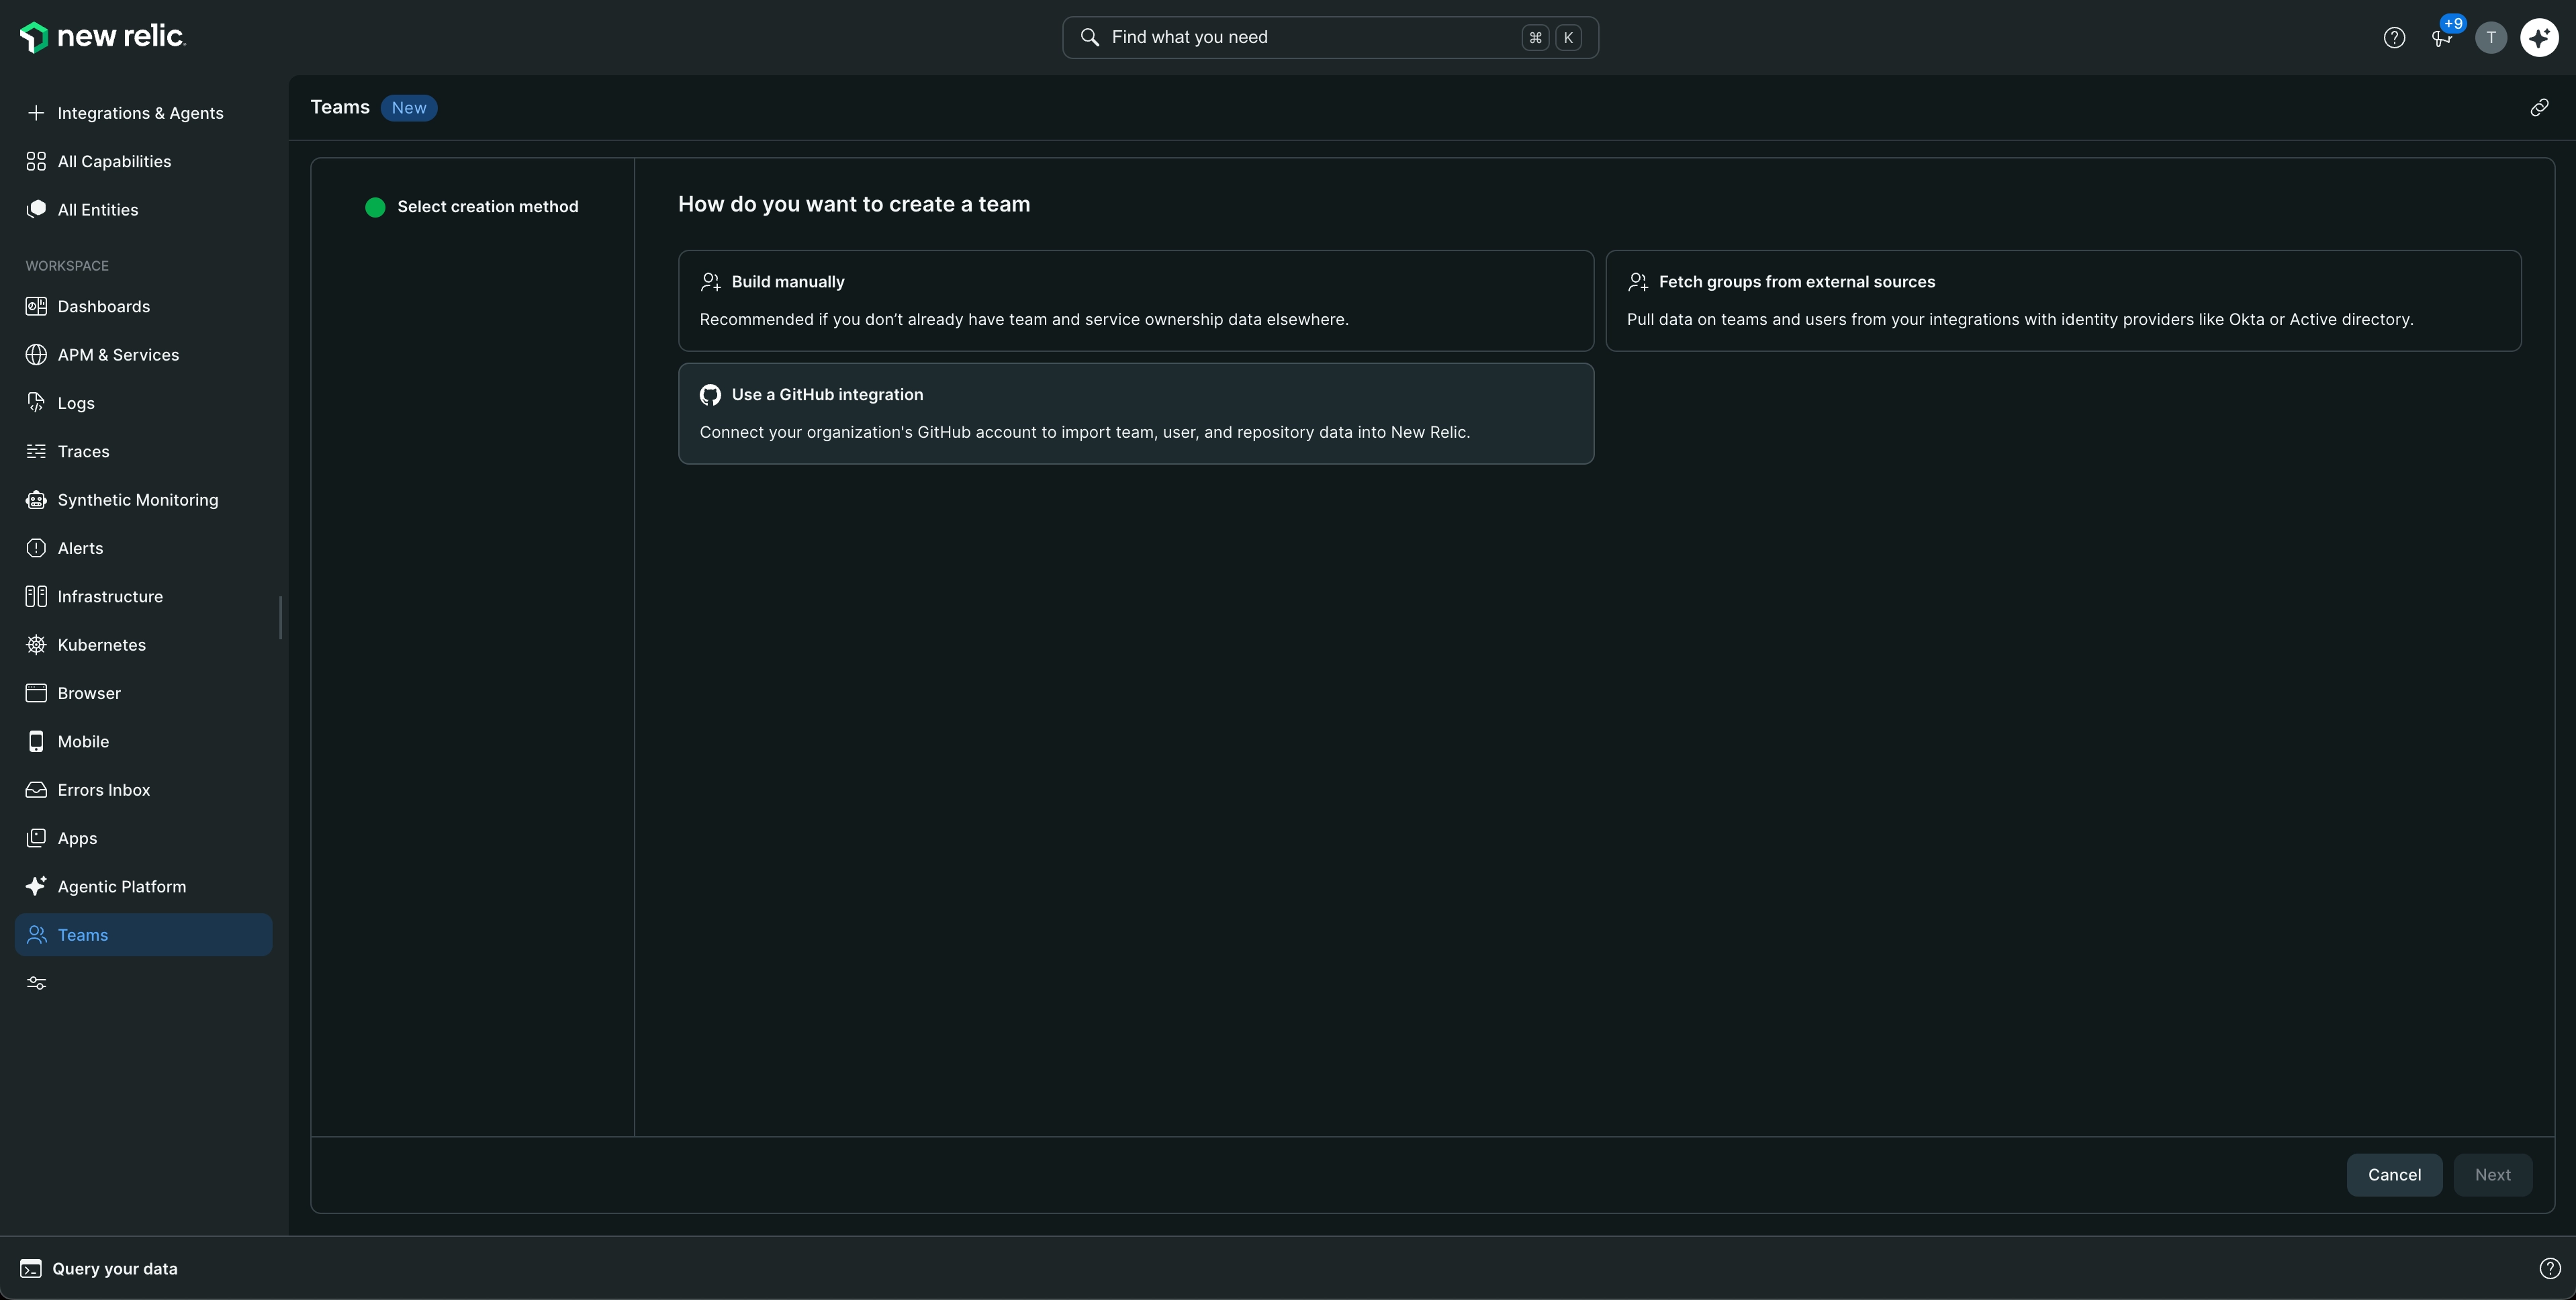Launch the New Relic AI sparkle button

(x=2540, y=38)
